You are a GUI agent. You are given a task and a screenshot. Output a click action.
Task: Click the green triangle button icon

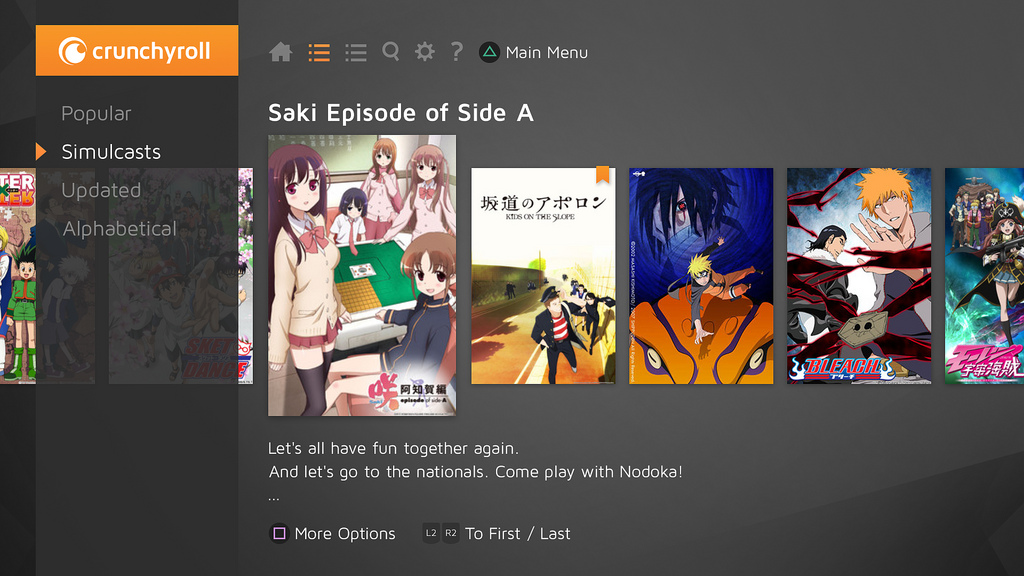489,52
